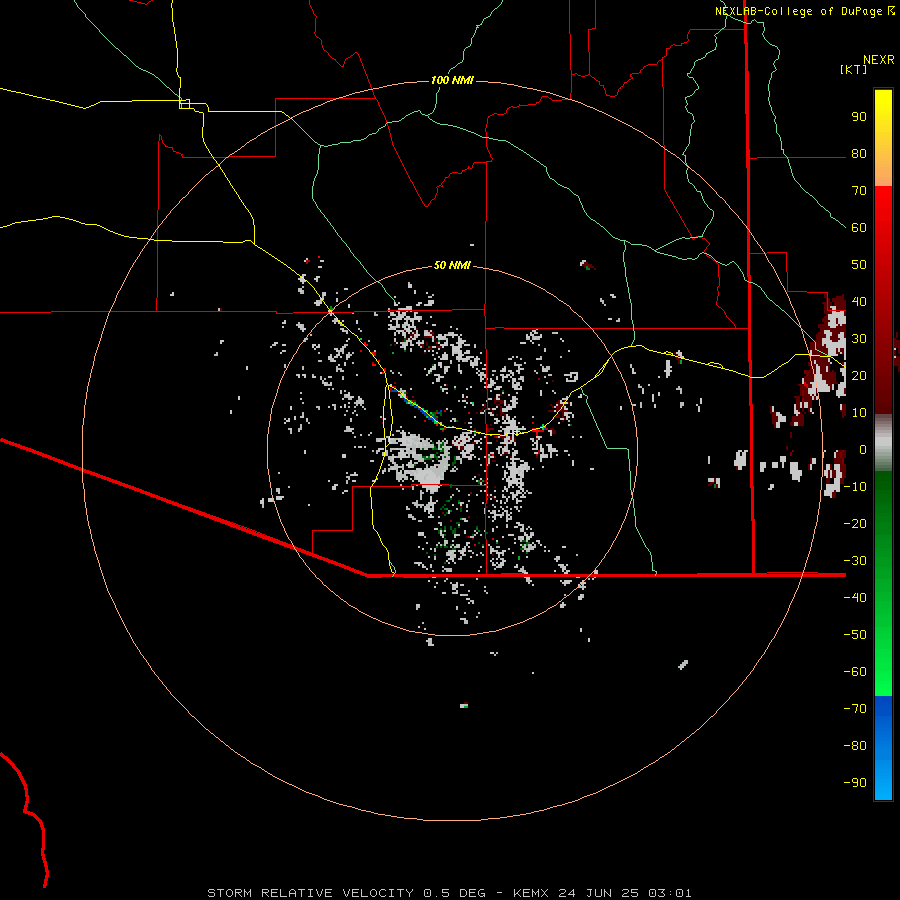The height and width of the screenshot is (900, 900).
Task: Select the 90 value on velocity scale
Action: pyautogui.click(x=859, y=117)
